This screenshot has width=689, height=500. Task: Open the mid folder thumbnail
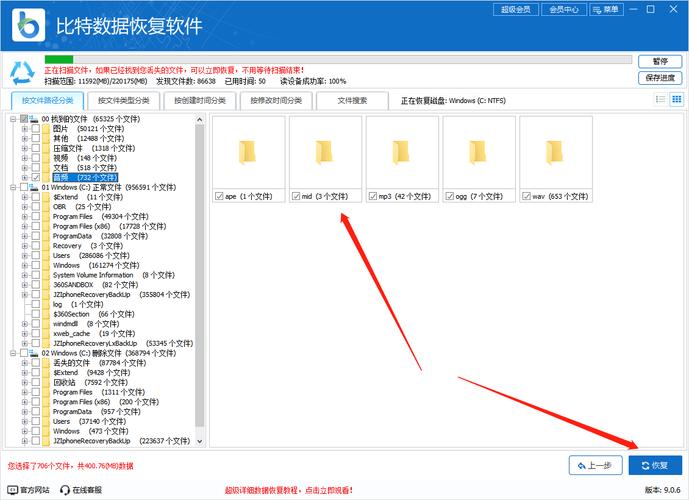(x=325, y=152)
